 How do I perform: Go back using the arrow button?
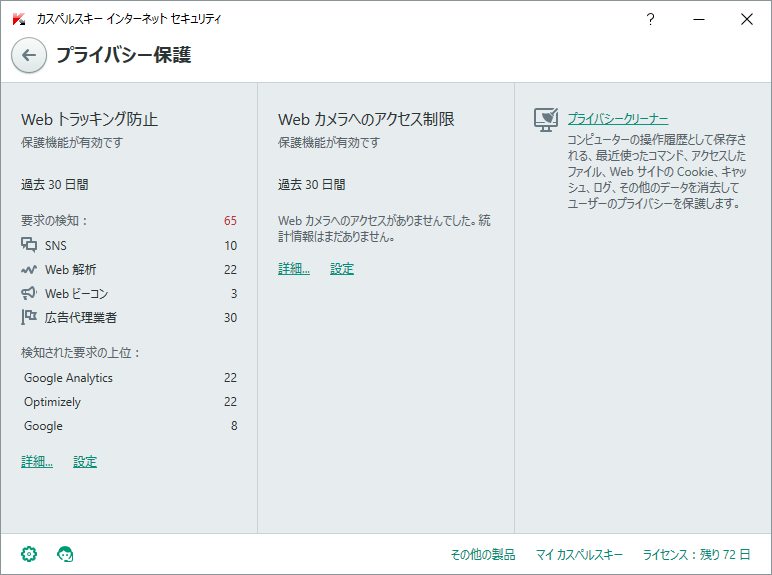point(29,55)
